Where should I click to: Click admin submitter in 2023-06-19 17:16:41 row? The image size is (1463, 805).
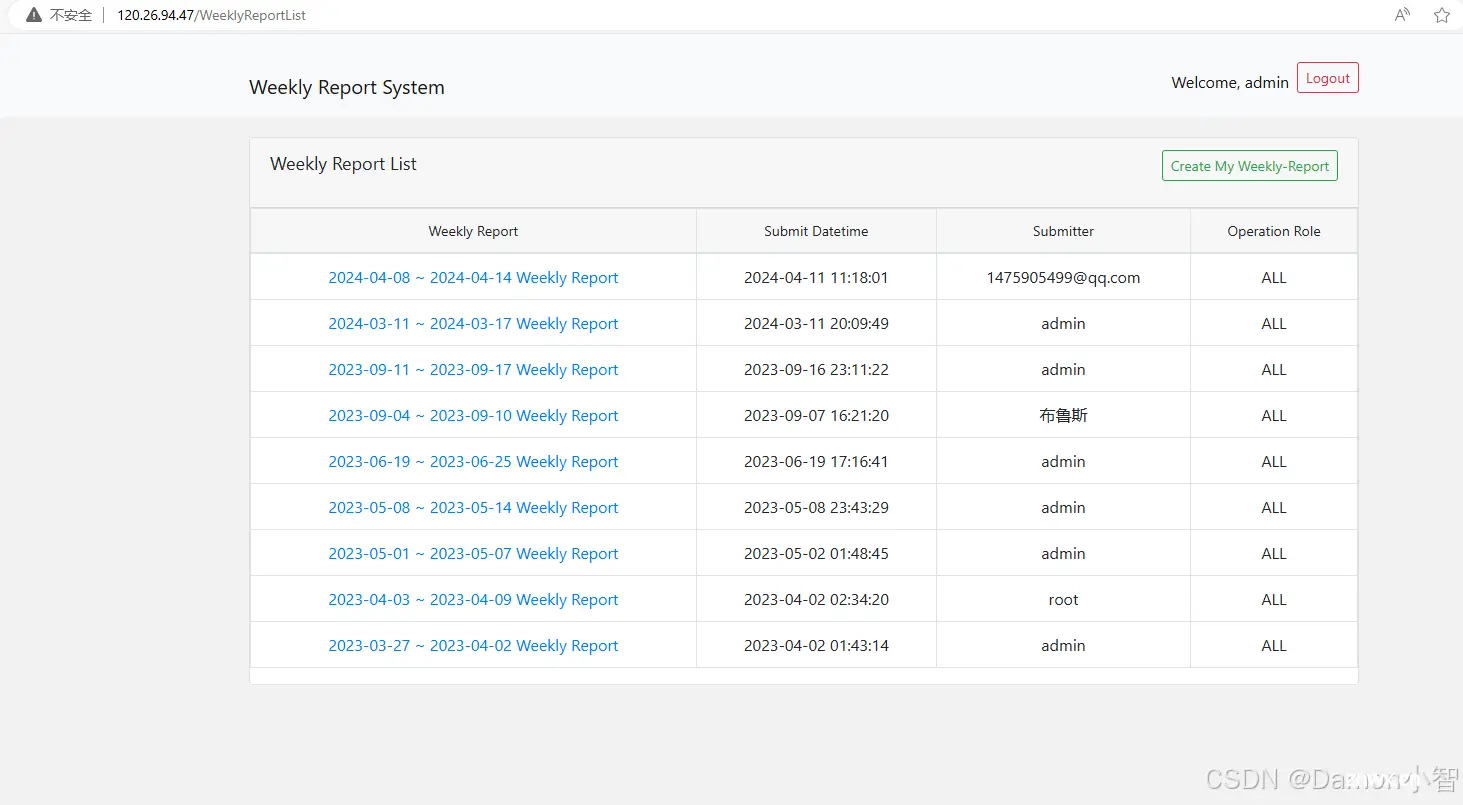click(1063, 462)
